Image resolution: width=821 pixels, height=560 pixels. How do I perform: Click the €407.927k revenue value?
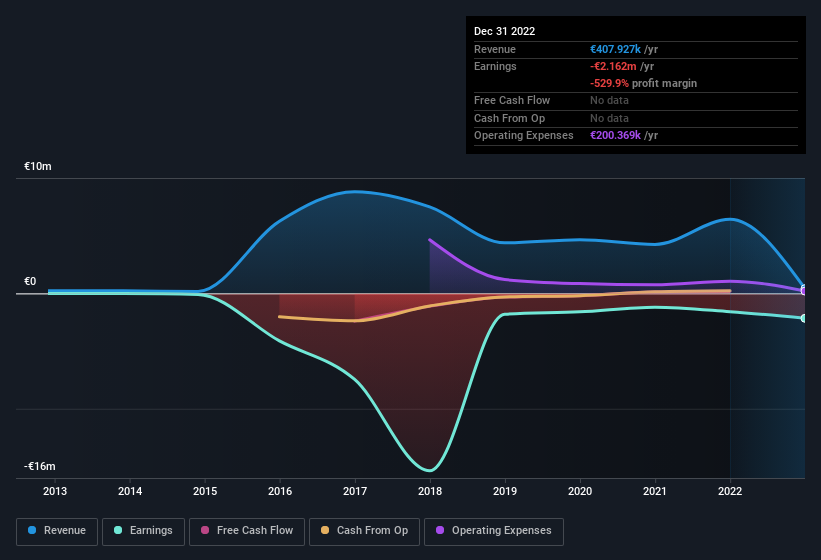615,49
